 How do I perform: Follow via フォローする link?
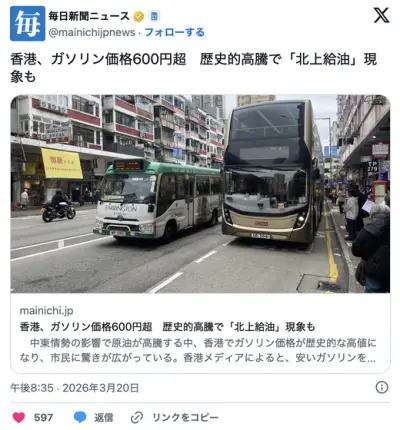pyautogui.click(x=174, y=32)
